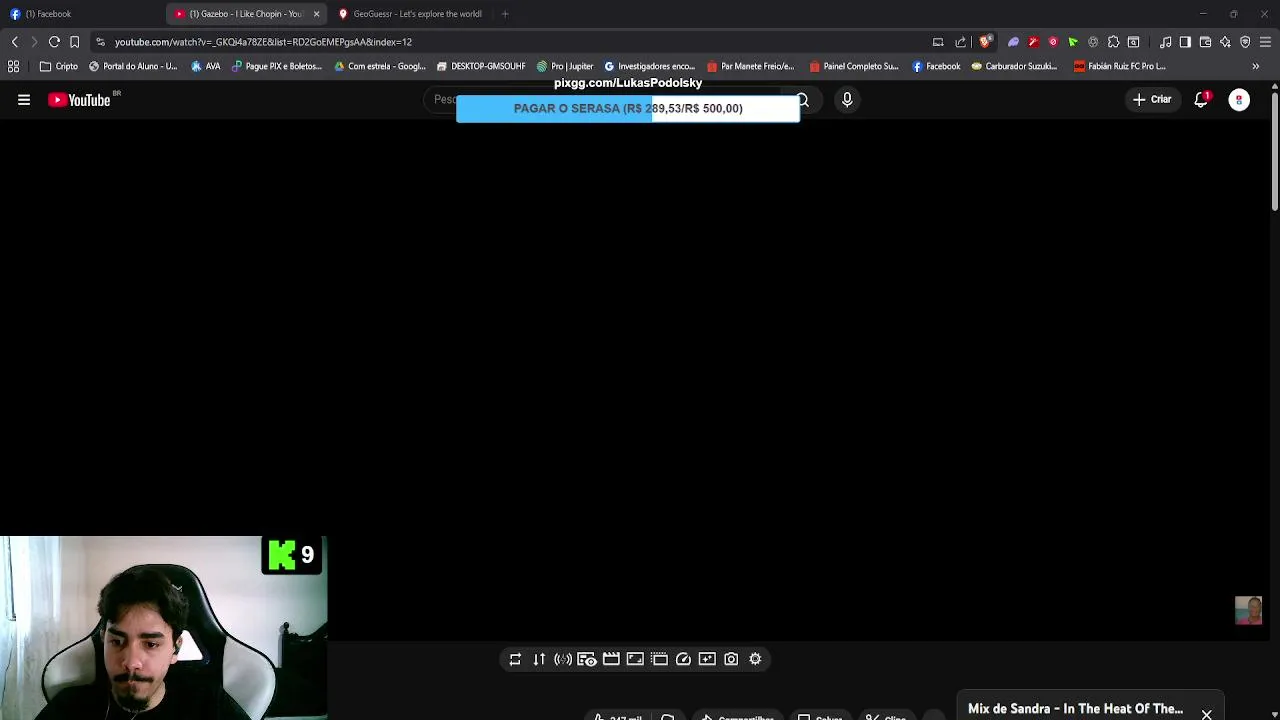Image resolution: width=1280 pixels, height=720 pixels.
Task: Click the video filters sparkle icon in player toolbar
Action: click(x=707, y=659)
